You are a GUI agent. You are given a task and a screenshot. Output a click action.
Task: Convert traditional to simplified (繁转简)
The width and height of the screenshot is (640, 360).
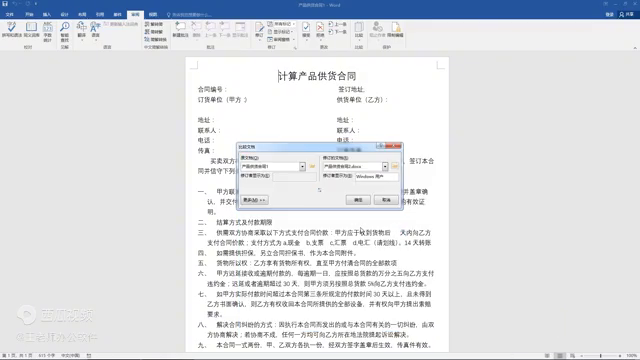point(154,24)
